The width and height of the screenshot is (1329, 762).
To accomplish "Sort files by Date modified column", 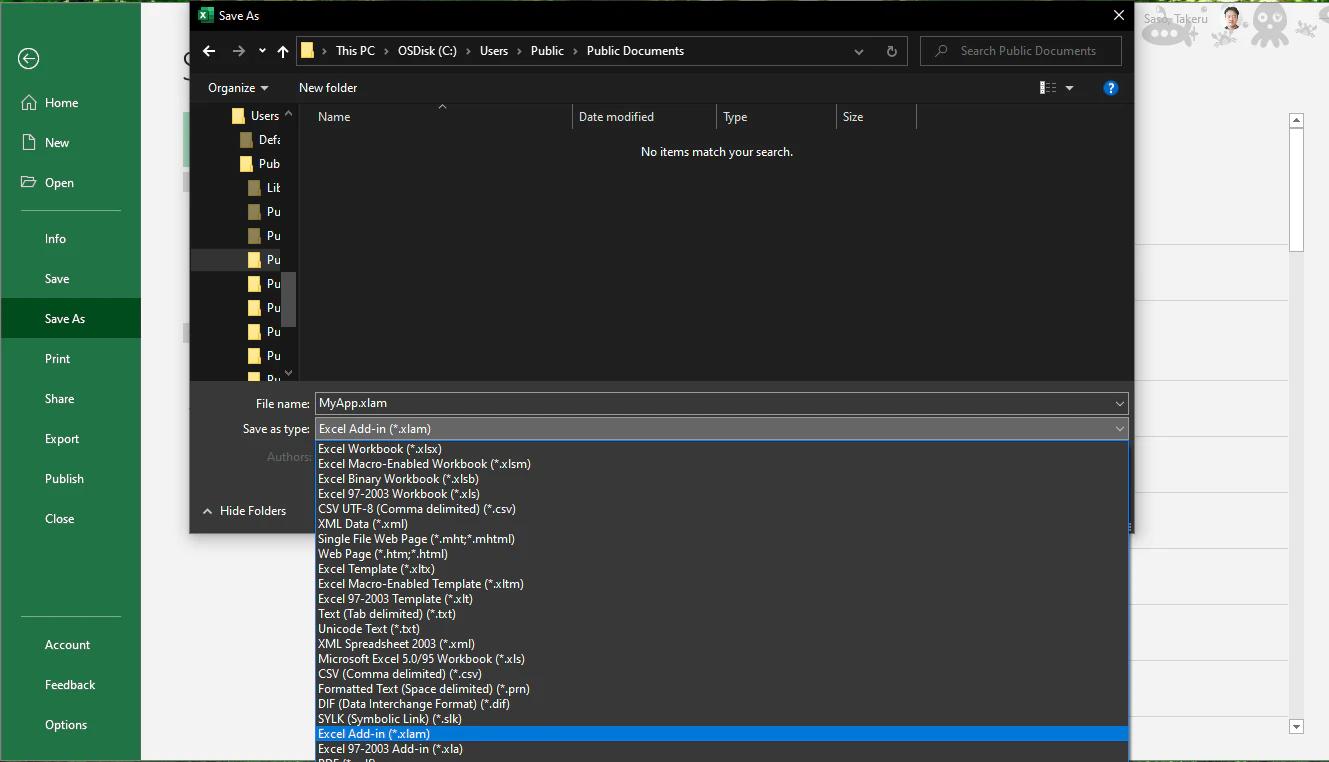I will click(x=616, y=117).
